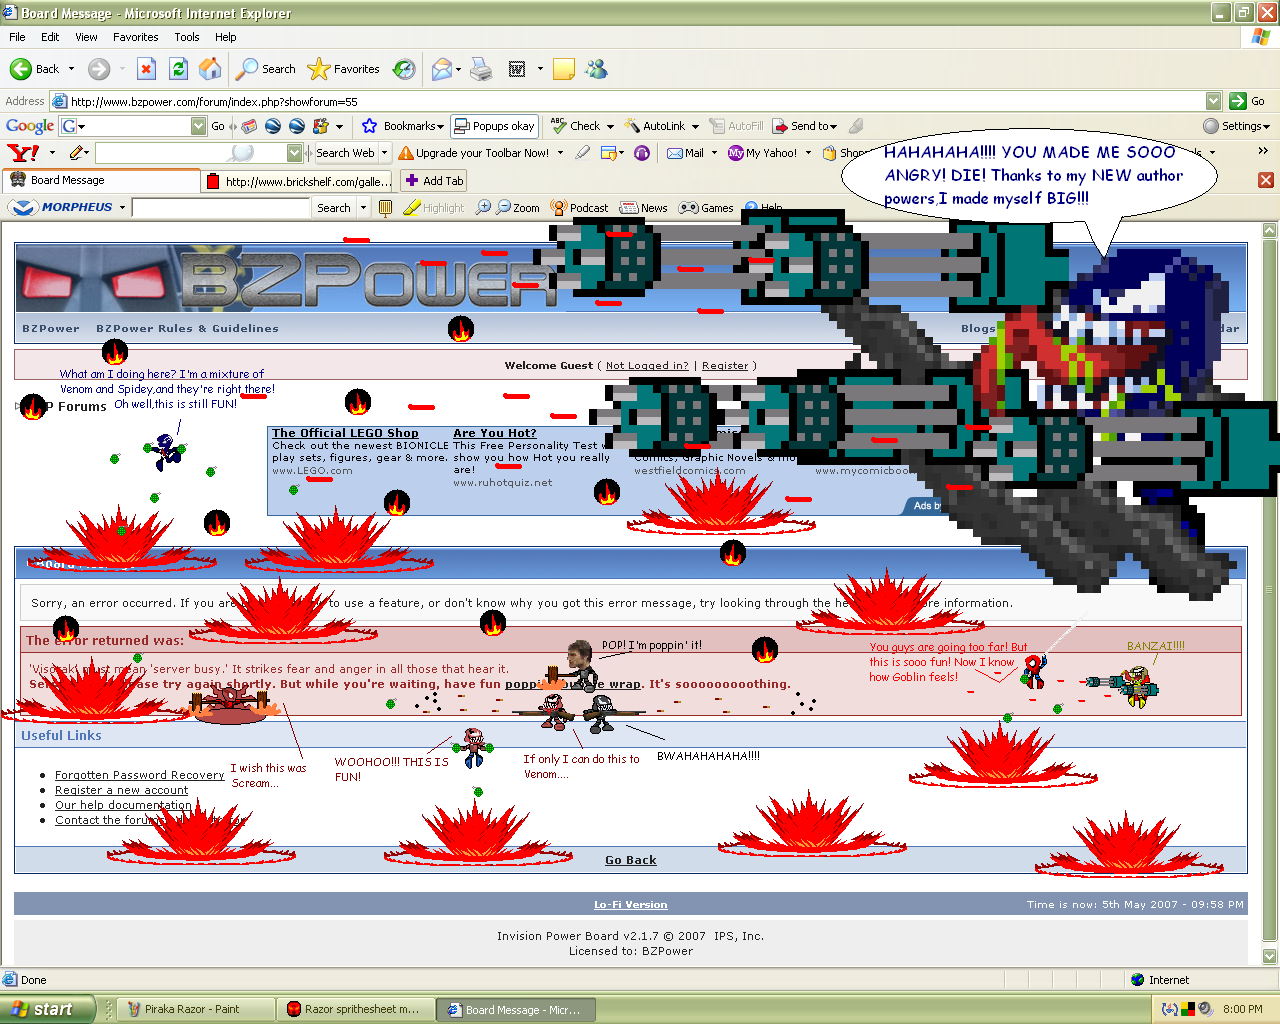The image size is (1280, 1024).
Task: Follow the Forgotten Password Recovery link
Action: [139, 775]
